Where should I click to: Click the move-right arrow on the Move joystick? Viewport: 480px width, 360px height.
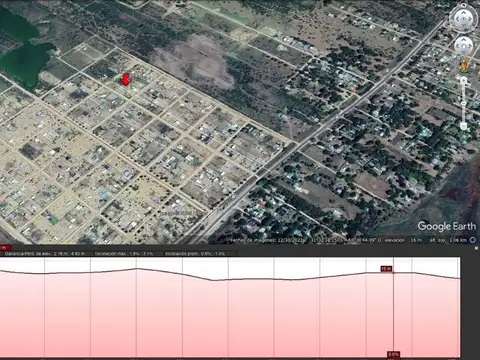pyautogui.click(x=469, y=46)
